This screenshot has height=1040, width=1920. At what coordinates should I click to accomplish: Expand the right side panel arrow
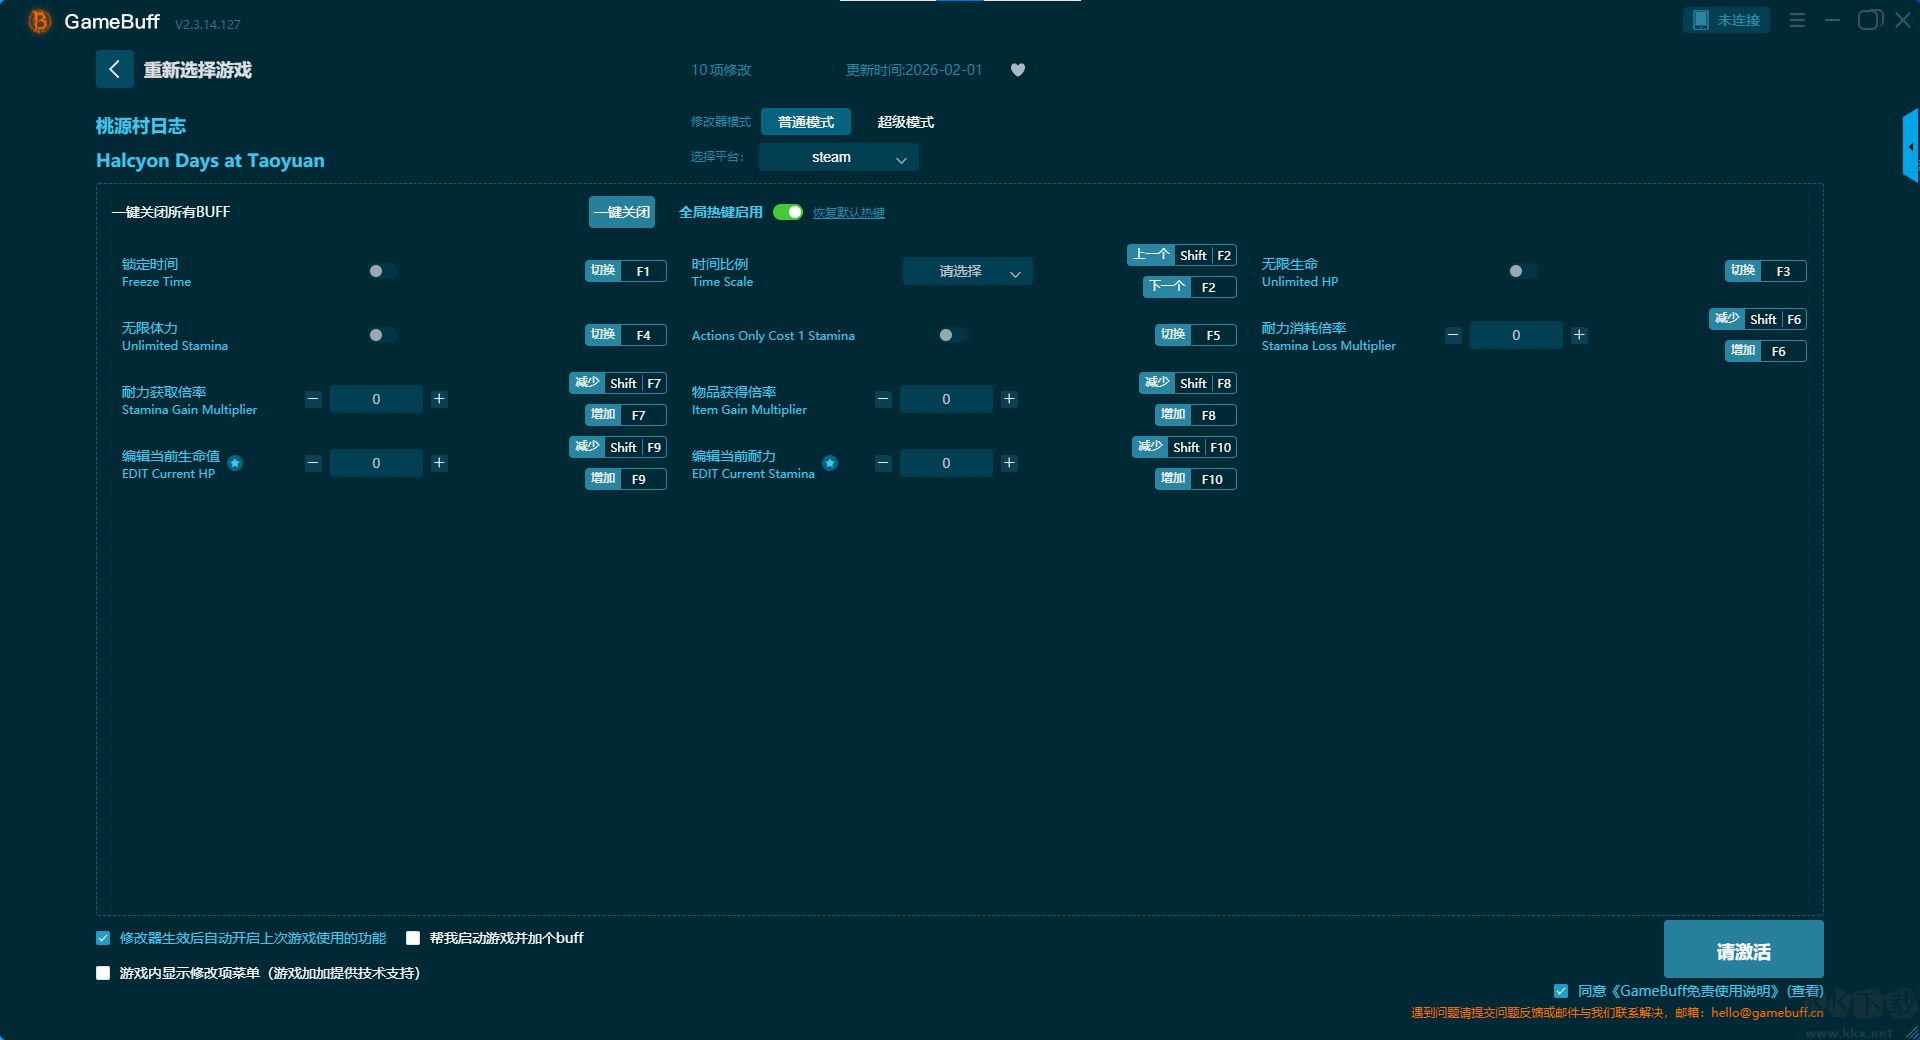pos(1910,147)
